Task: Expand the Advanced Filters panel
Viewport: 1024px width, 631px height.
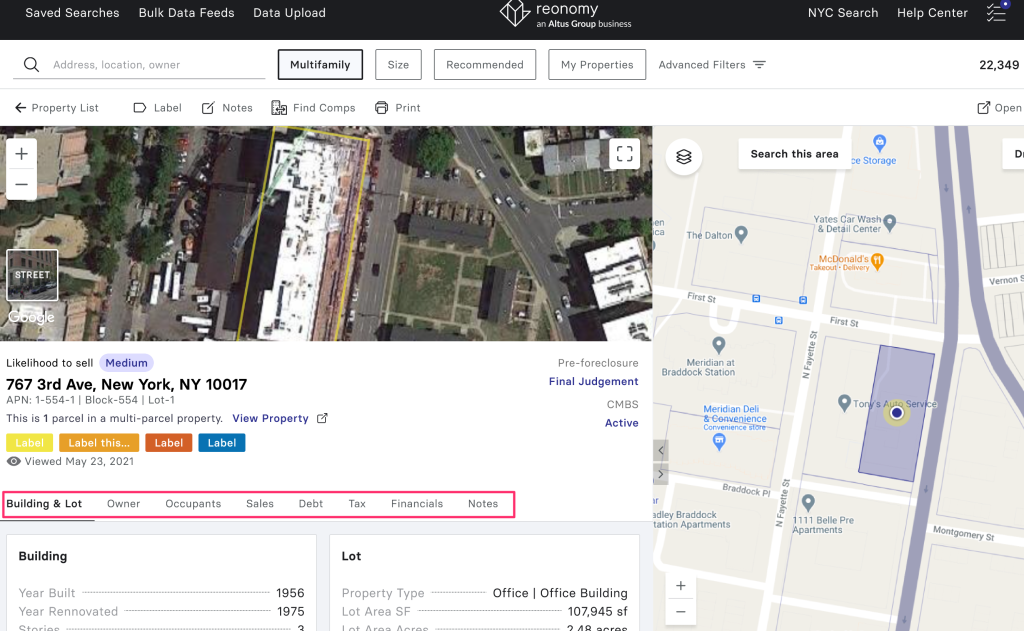Action: click(x=711, y=65)
